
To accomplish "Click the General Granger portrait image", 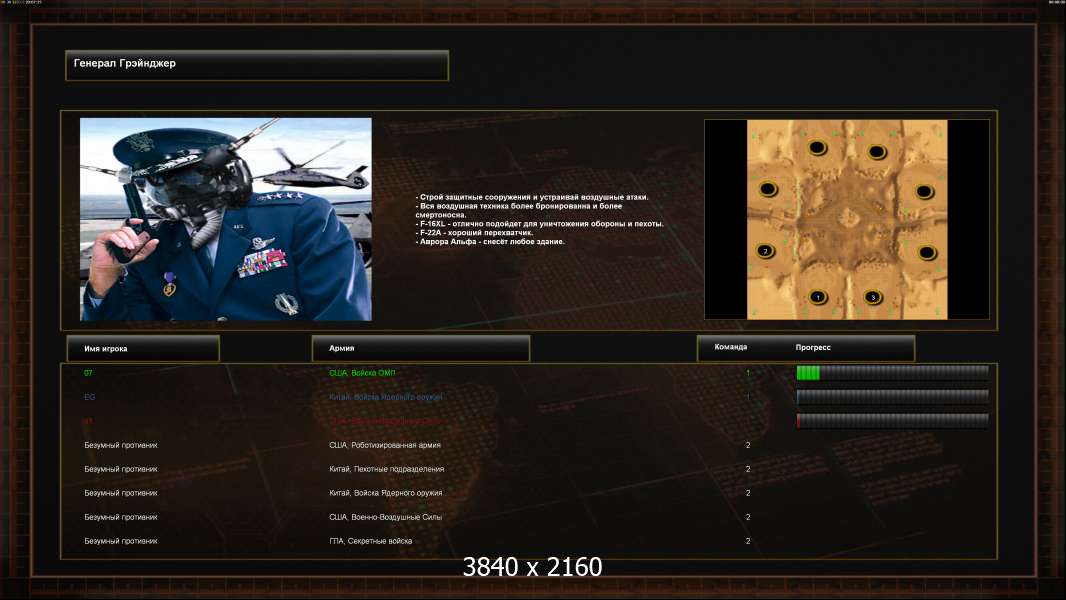I will point(226,219).
